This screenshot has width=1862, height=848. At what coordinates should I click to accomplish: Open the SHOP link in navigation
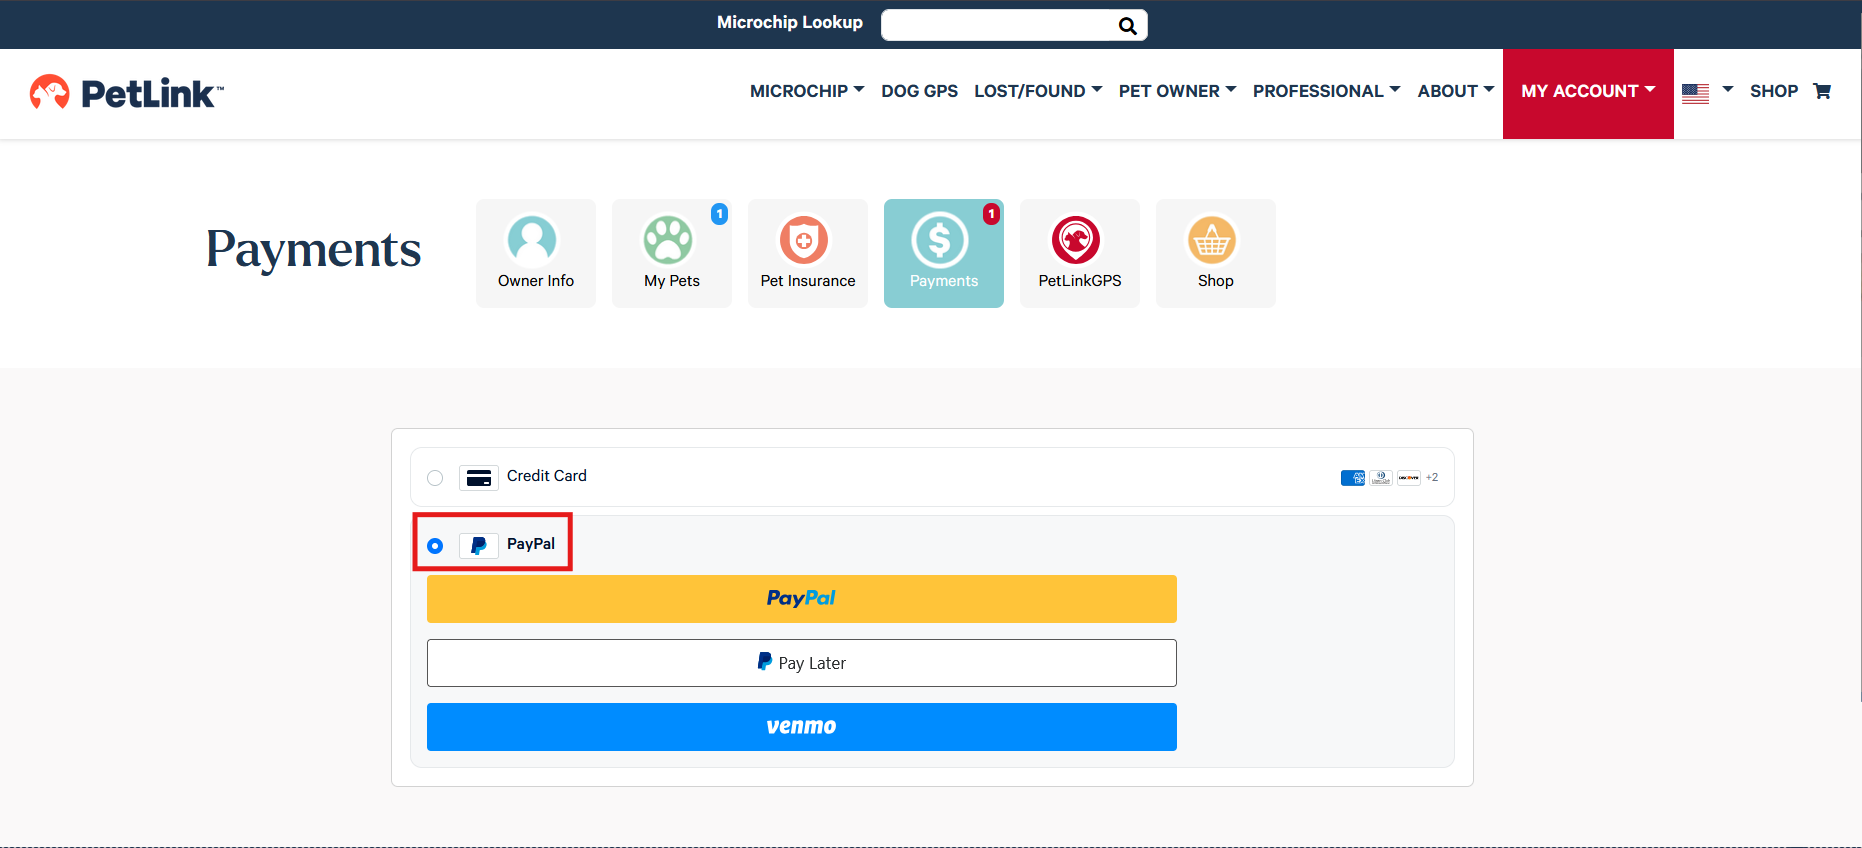click(1774, 91)
